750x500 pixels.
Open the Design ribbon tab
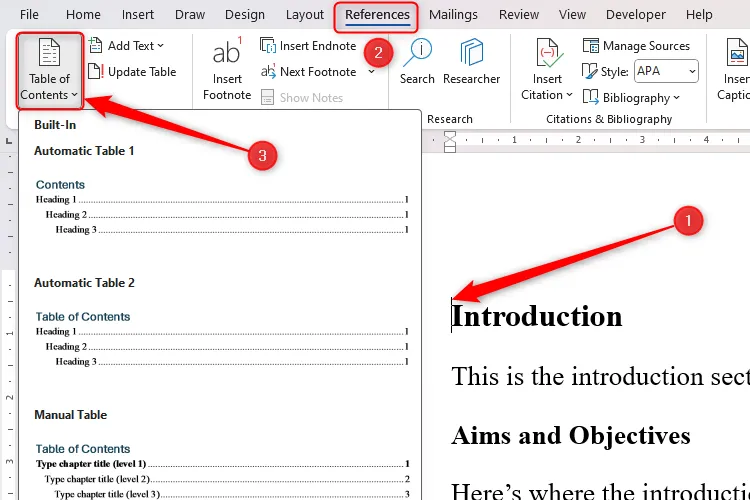tap(245, 15)
